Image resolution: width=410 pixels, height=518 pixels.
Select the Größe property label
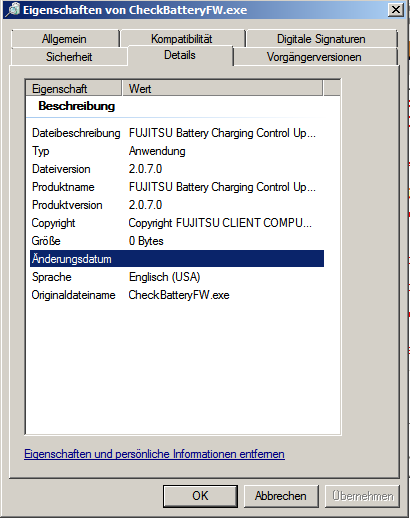point(46,241)
